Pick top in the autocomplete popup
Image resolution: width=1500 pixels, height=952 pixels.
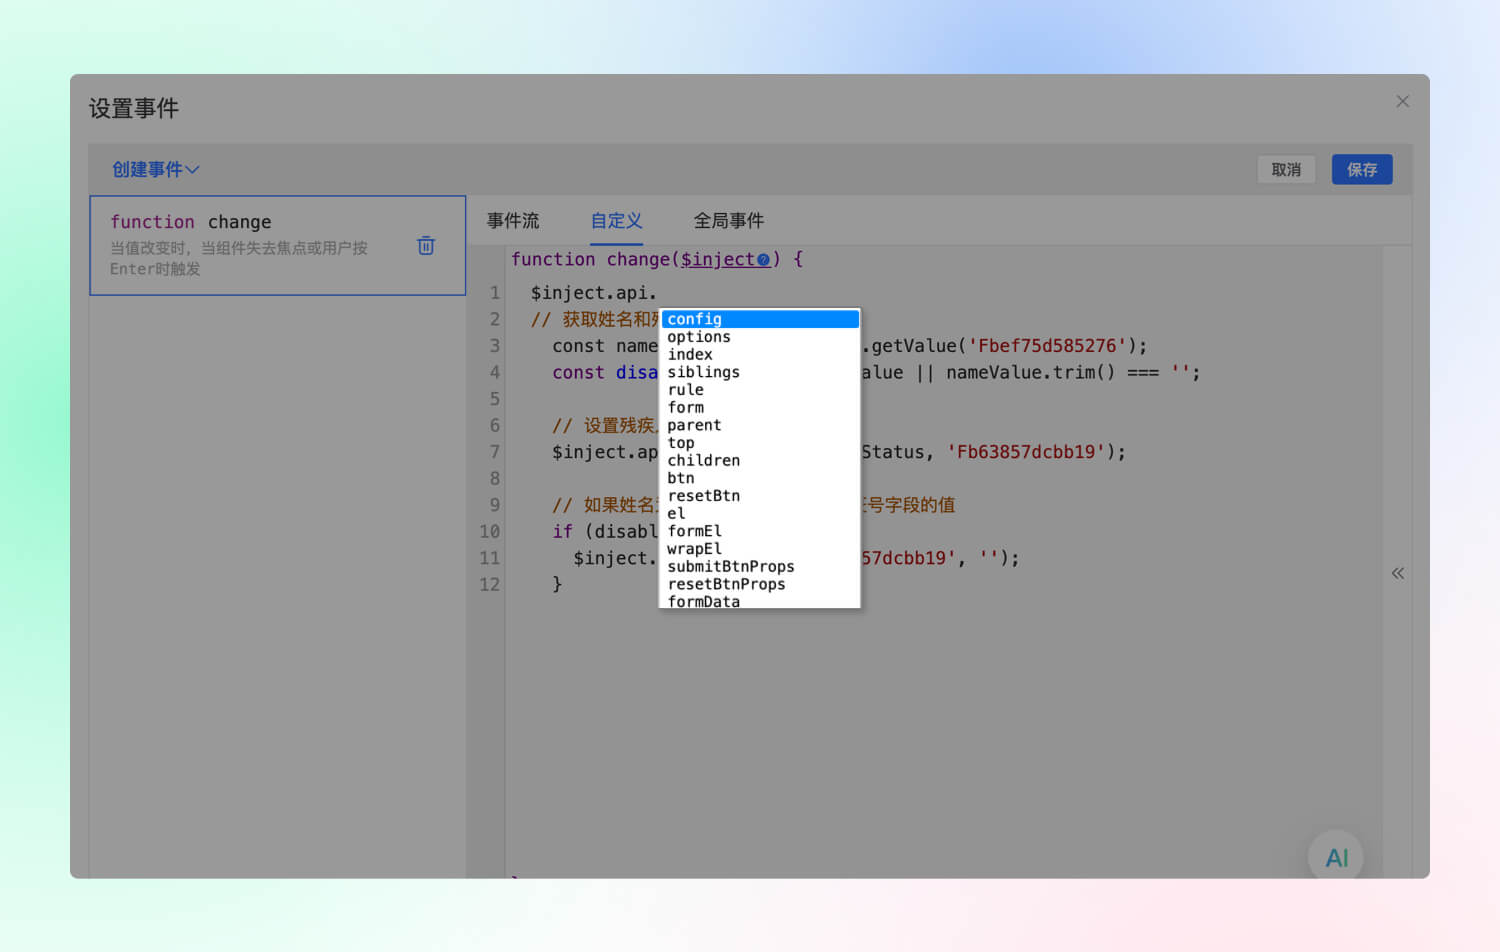760,443
